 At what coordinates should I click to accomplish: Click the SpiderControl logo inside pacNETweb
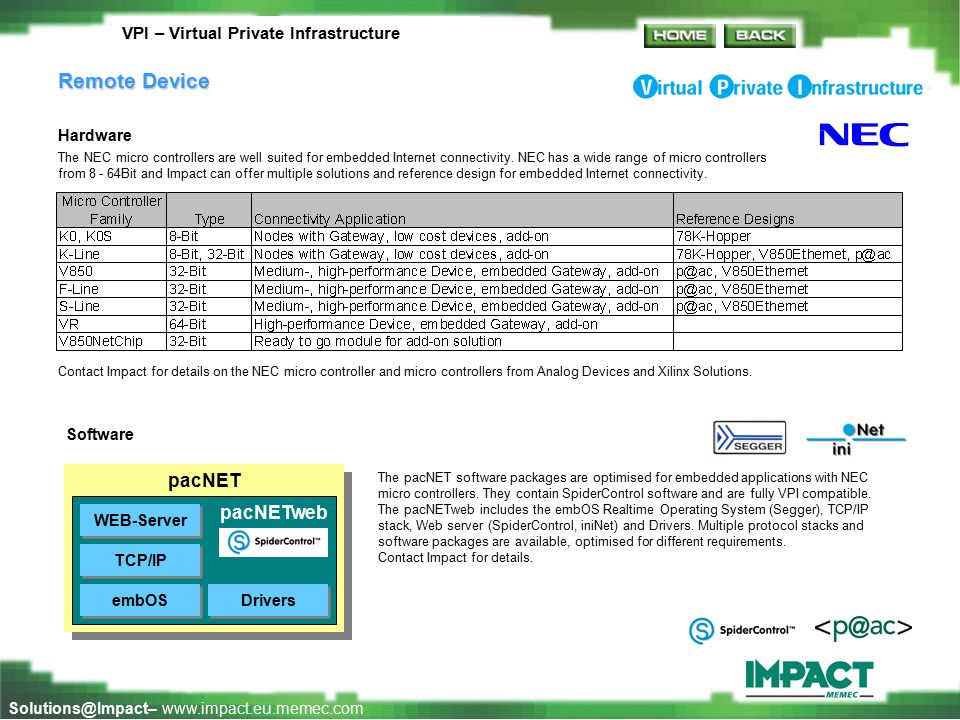click(273, 542)
